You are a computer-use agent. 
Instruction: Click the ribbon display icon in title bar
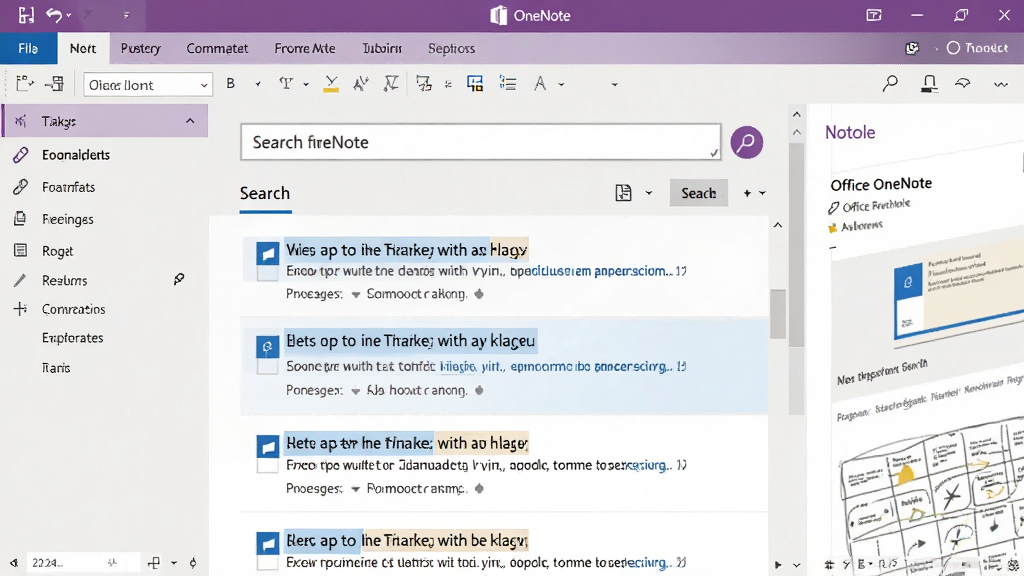(874, 15)
